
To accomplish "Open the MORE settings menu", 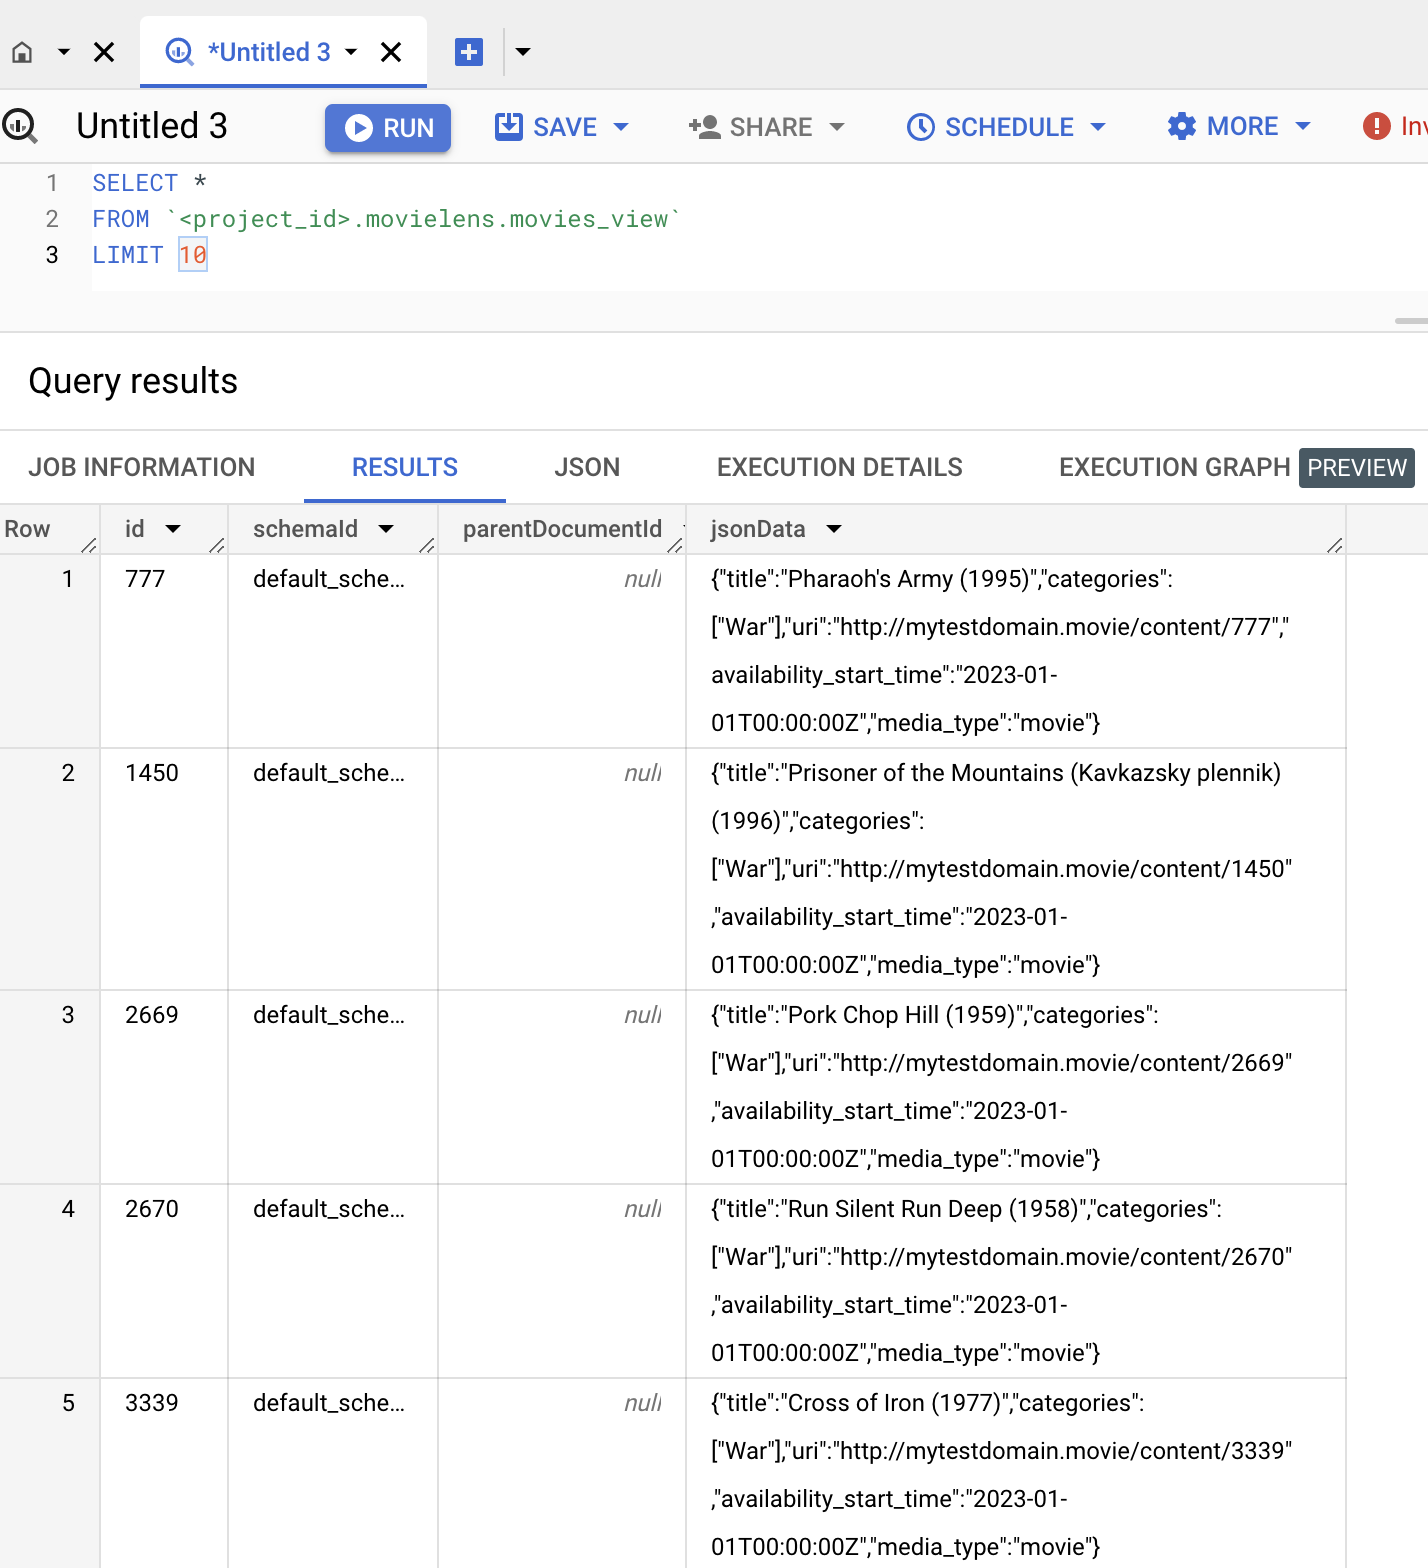I will click(x=1223, y=126).
